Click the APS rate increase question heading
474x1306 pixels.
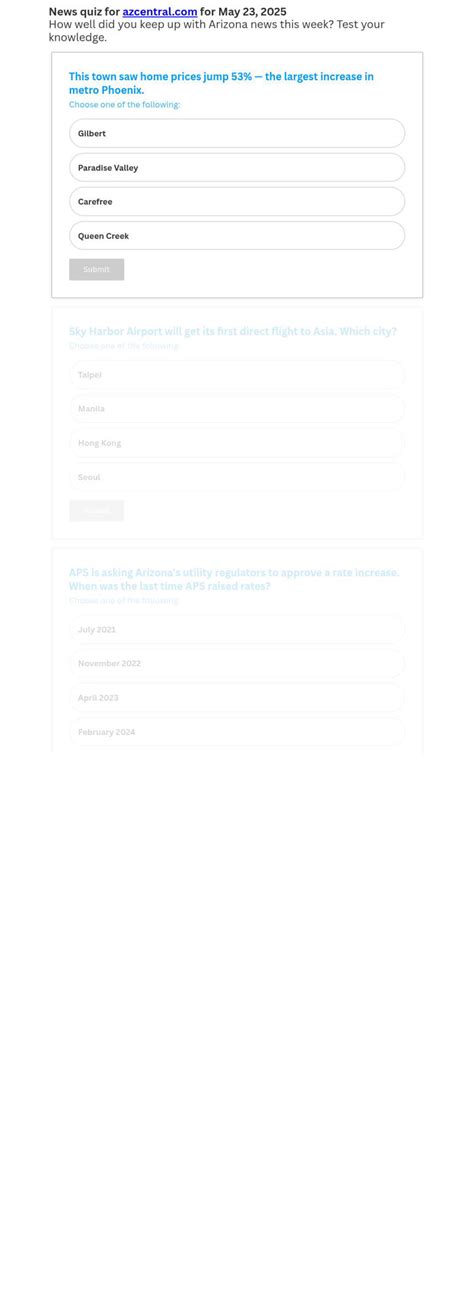tap(234, 580)
